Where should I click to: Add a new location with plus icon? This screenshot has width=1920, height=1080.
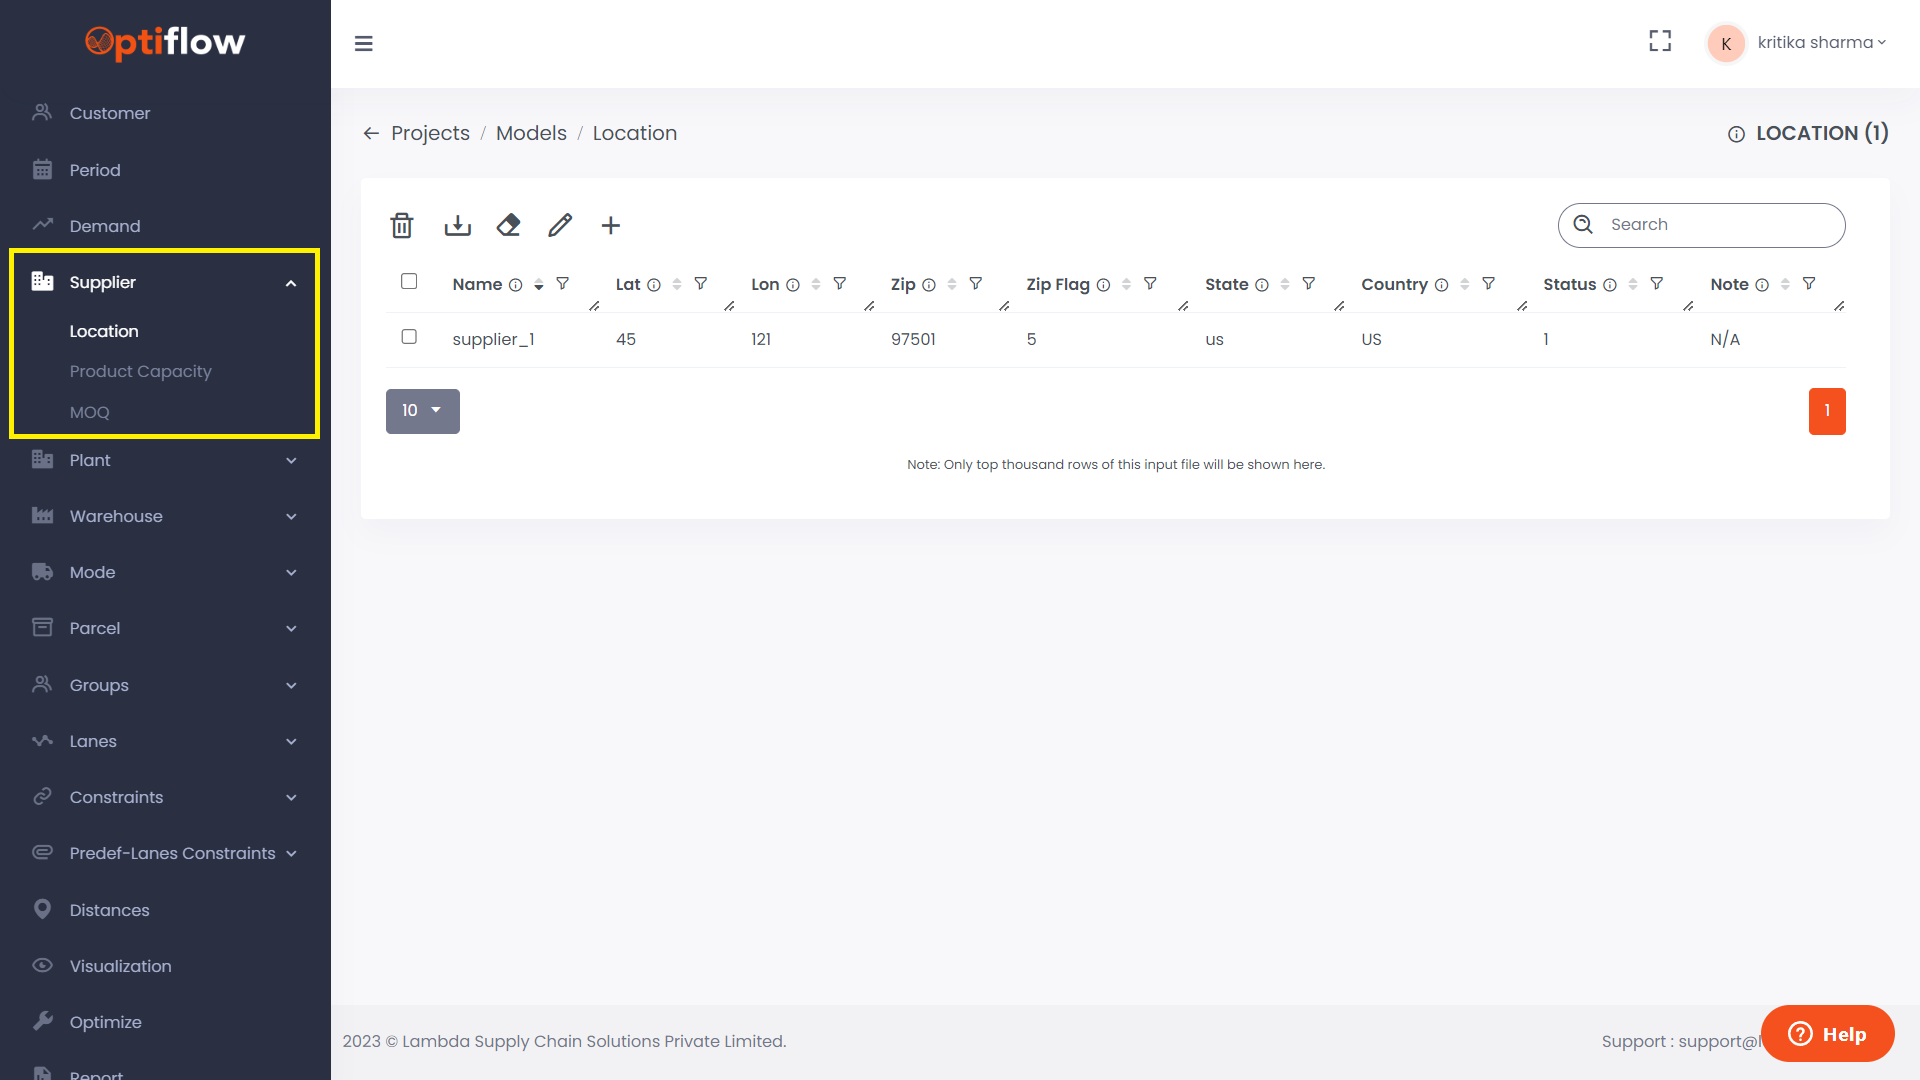pos(610,226)
